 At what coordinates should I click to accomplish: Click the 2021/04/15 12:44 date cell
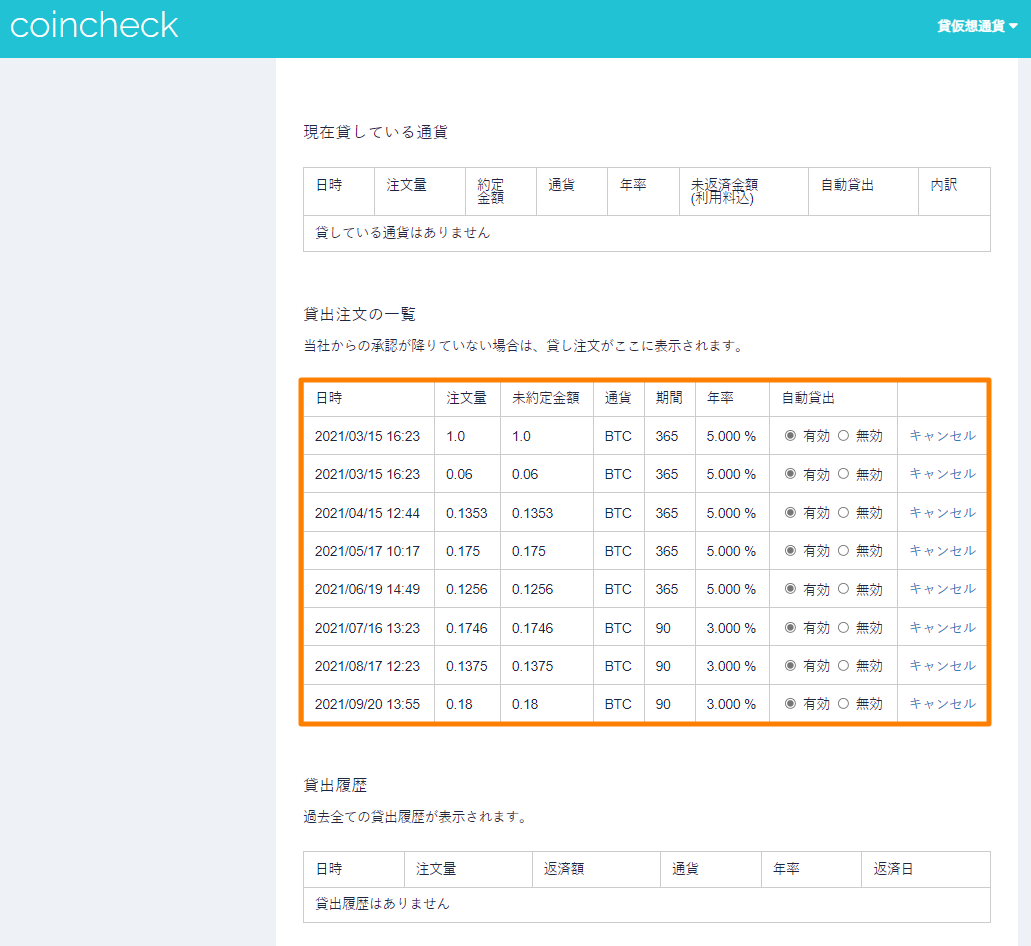367,513
